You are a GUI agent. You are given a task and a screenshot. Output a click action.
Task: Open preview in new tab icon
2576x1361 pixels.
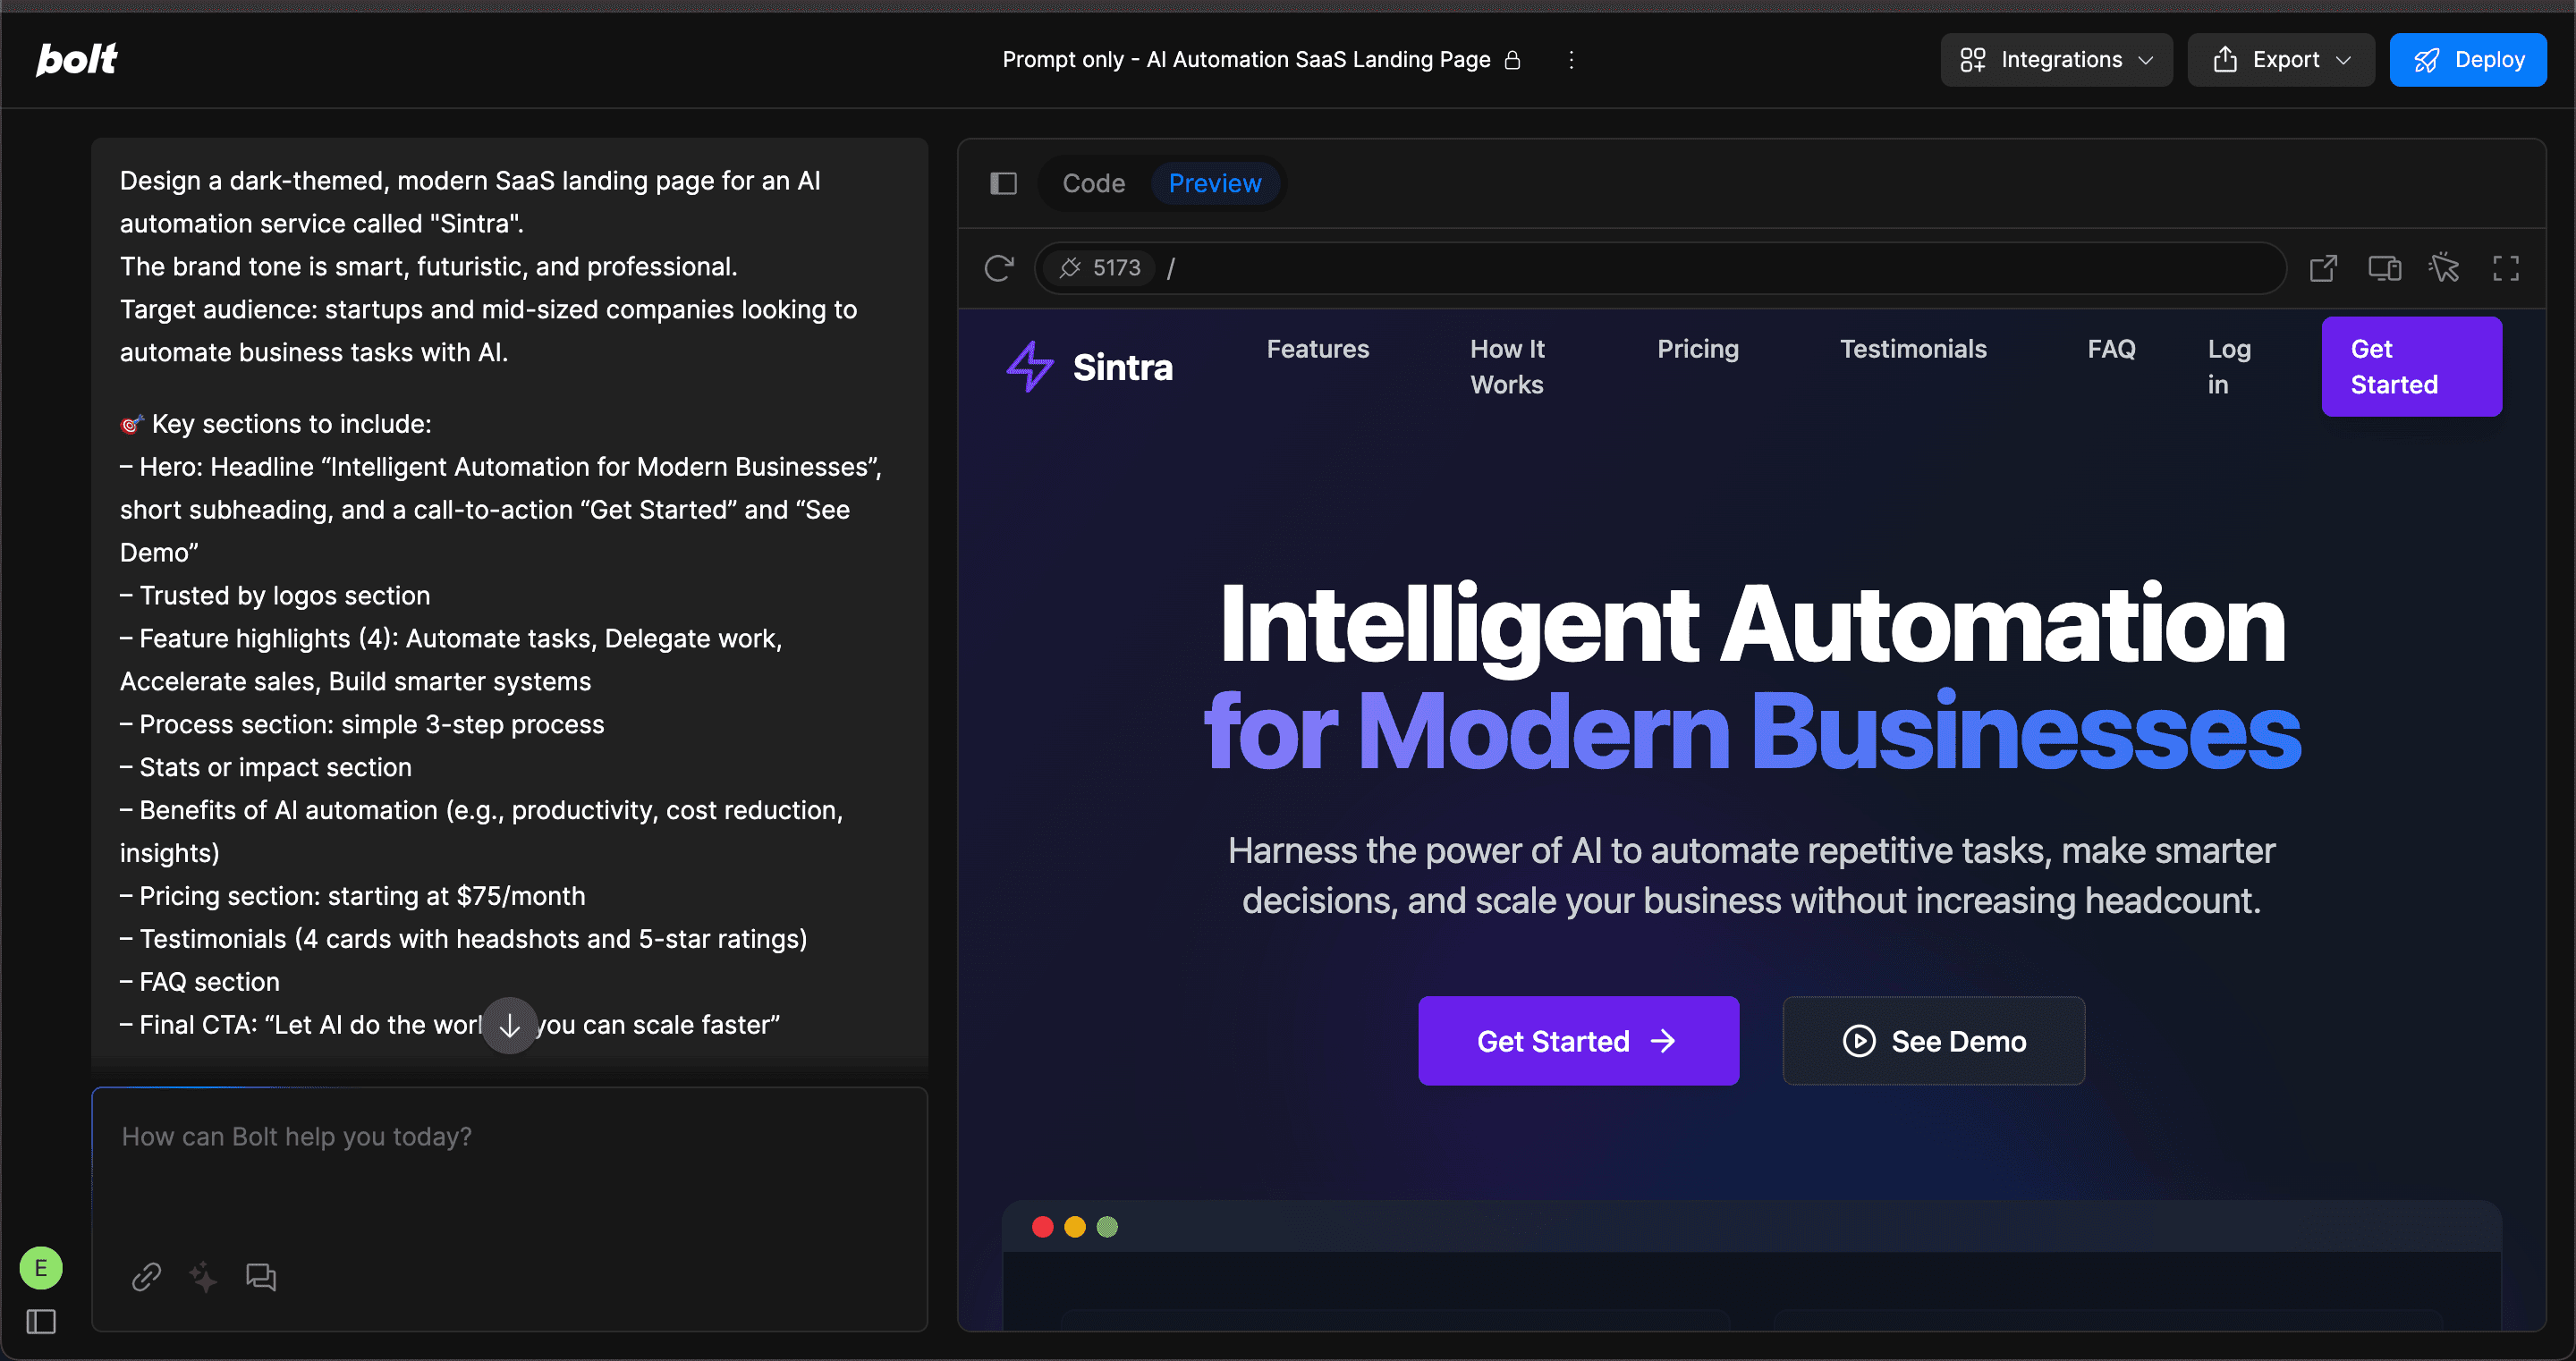coord(2323,268)
